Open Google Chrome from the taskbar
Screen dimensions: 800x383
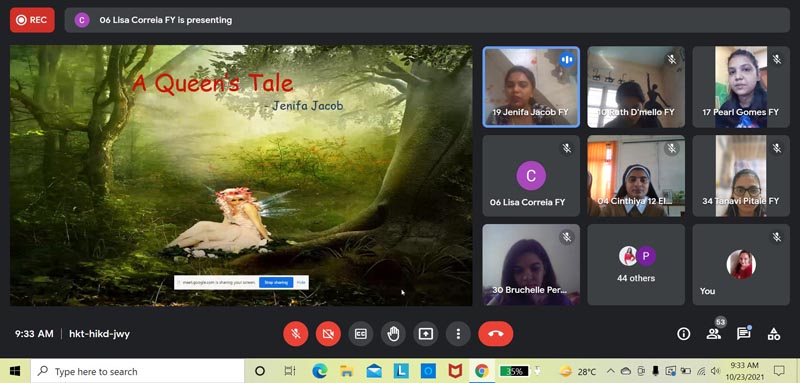[x=482, y=371]
